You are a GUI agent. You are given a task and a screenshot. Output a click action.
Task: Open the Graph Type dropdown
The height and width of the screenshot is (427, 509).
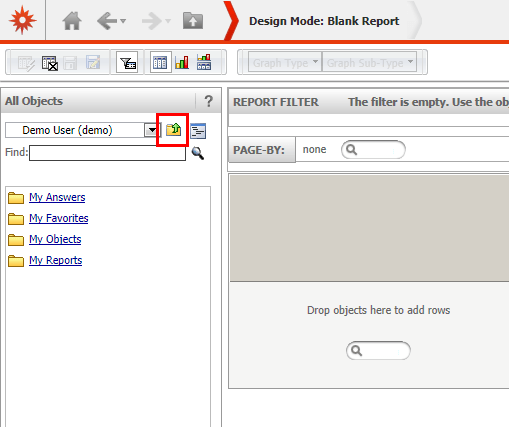285,62
